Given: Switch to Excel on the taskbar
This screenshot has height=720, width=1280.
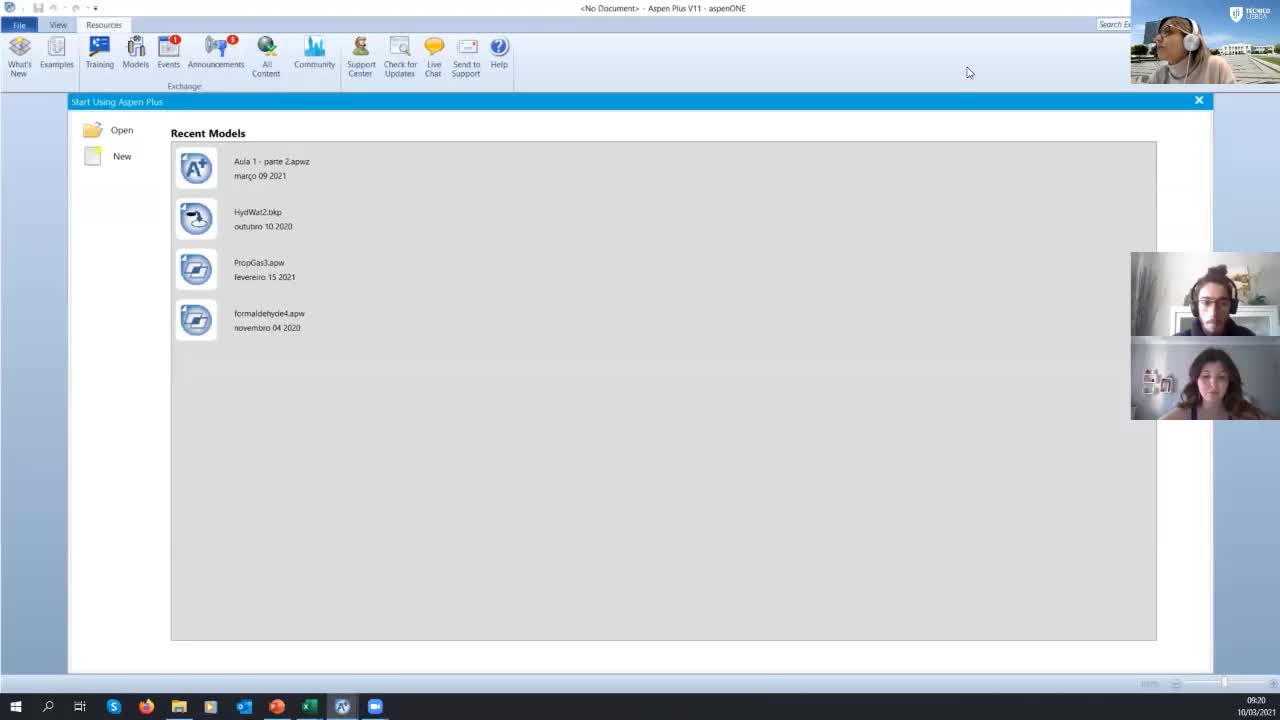Looking at the screenshot, I should pos(310,706).
